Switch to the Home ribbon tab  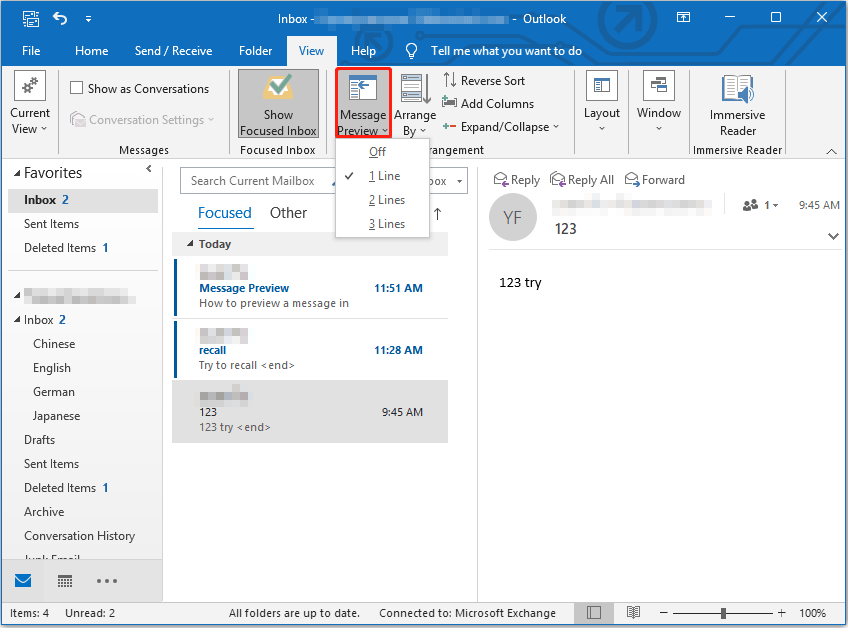(91, 51)
